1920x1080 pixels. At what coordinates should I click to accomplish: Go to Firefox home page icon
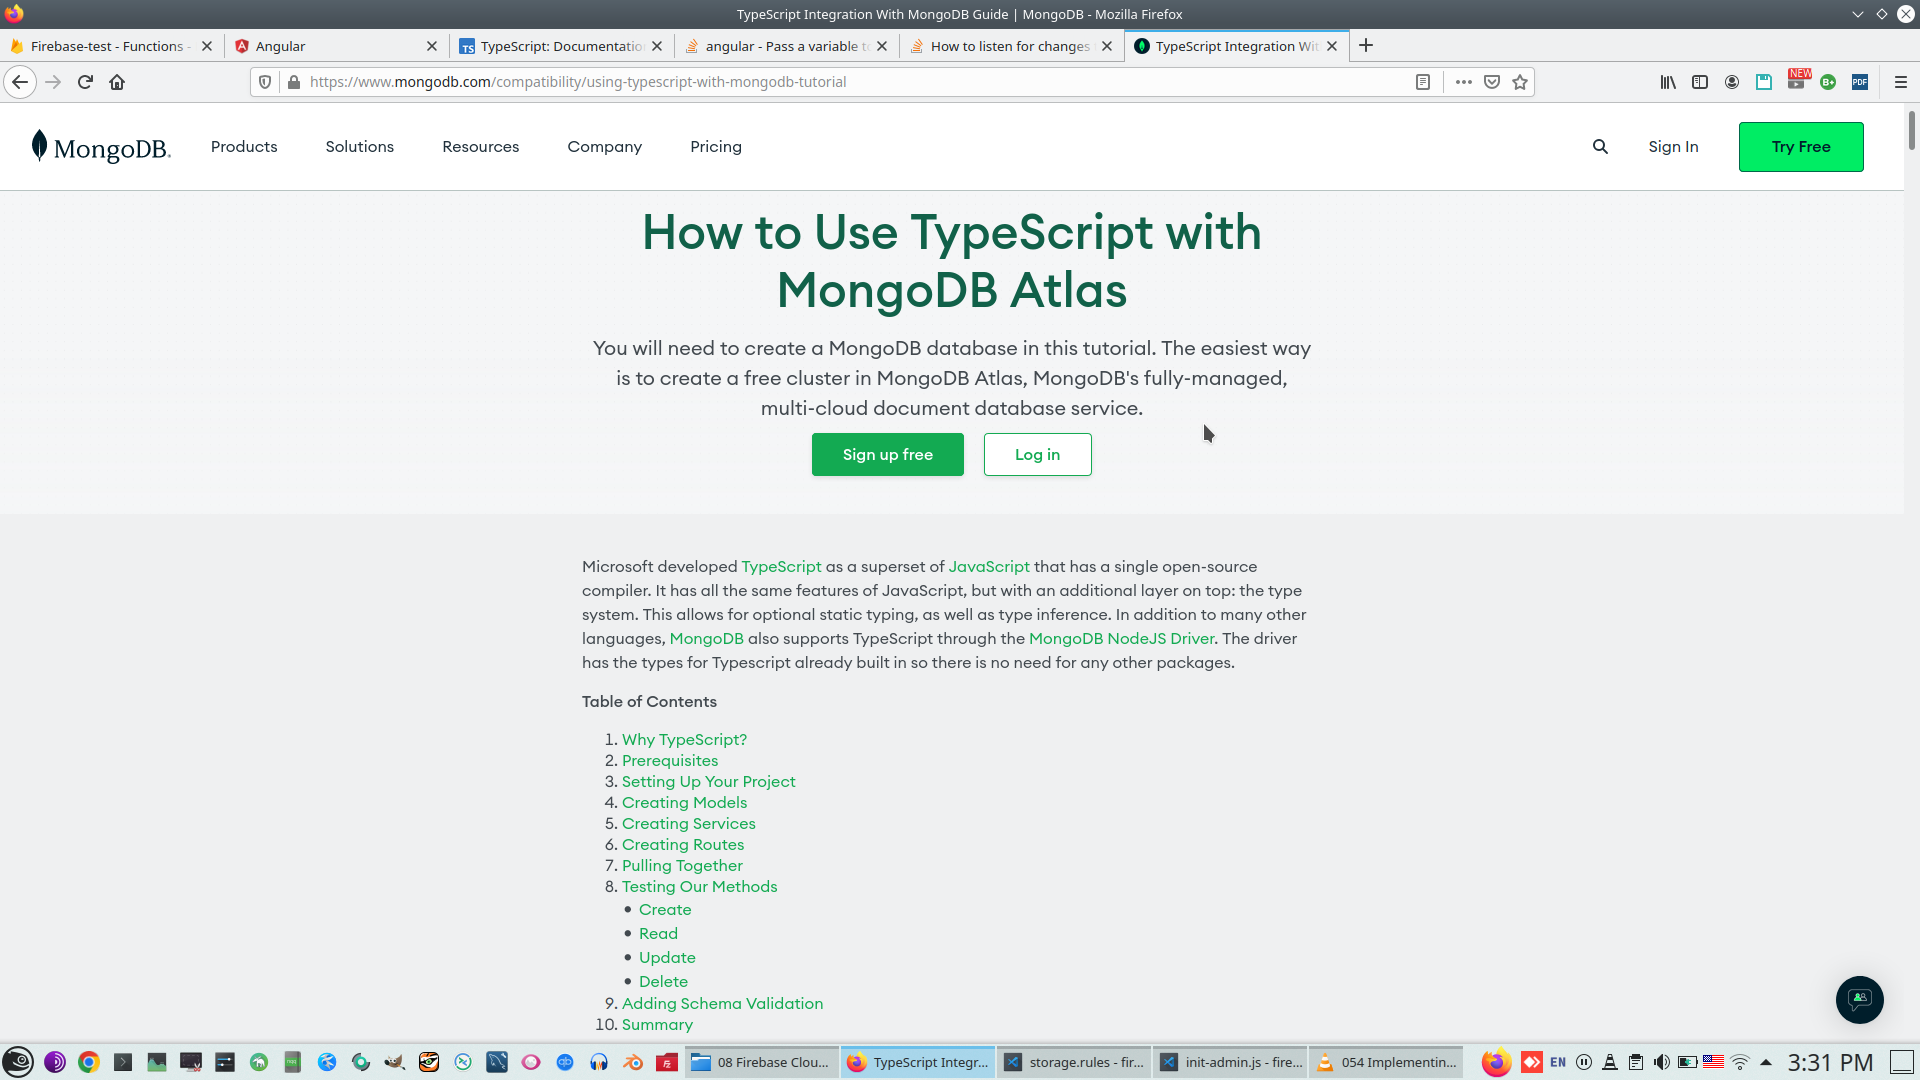(x=117, y=82)
